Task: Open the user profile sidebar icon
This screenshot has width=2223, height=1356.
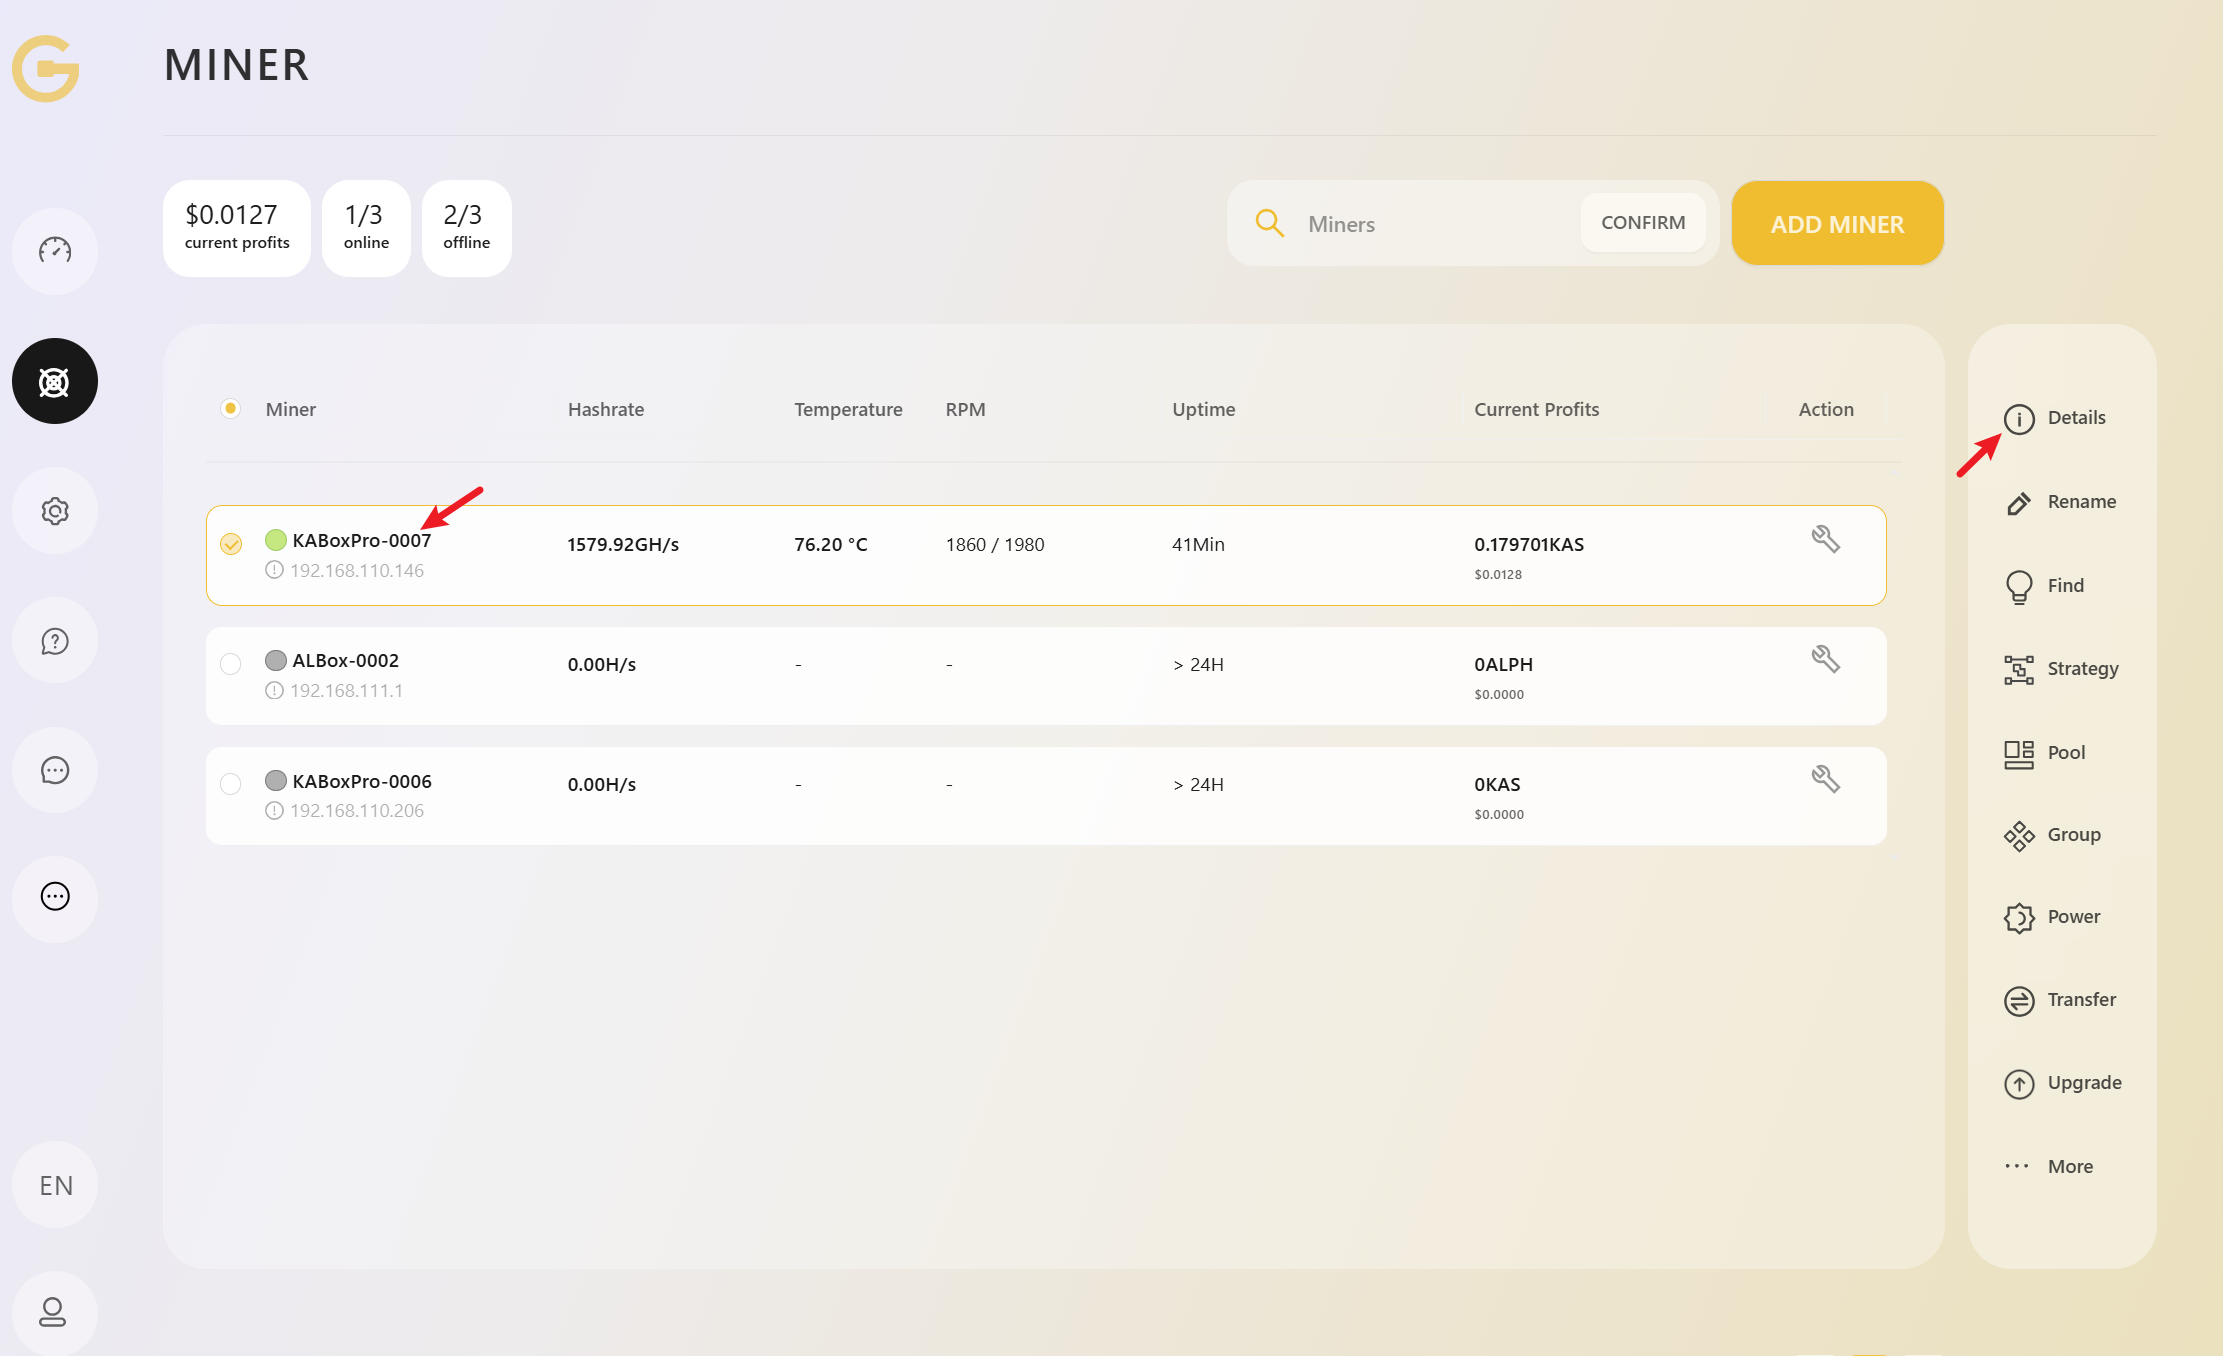Action: [x=55, y=1312]
